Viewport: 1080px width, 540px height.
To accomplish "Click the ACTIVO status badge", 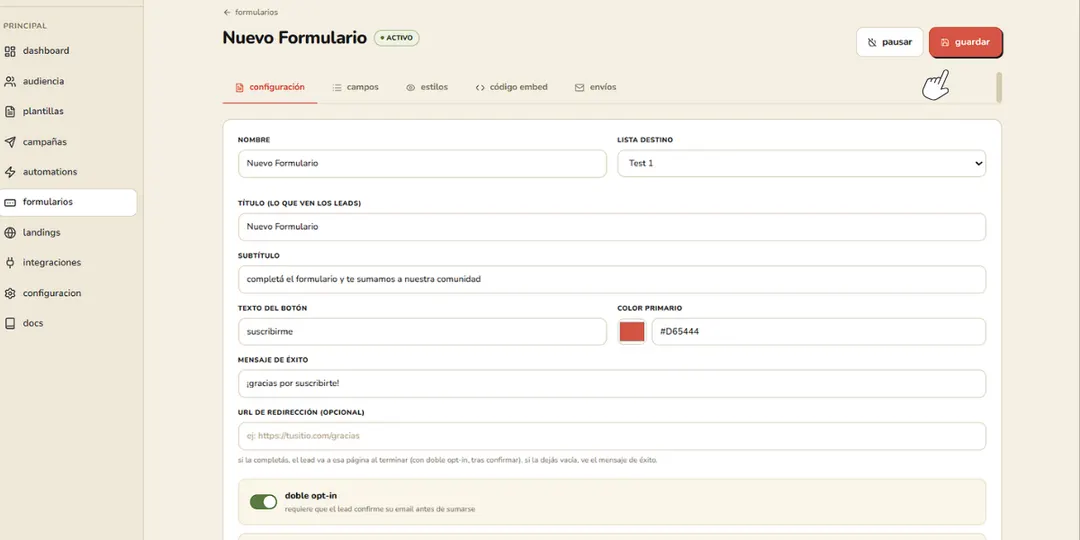I will (x=397, y=38).
